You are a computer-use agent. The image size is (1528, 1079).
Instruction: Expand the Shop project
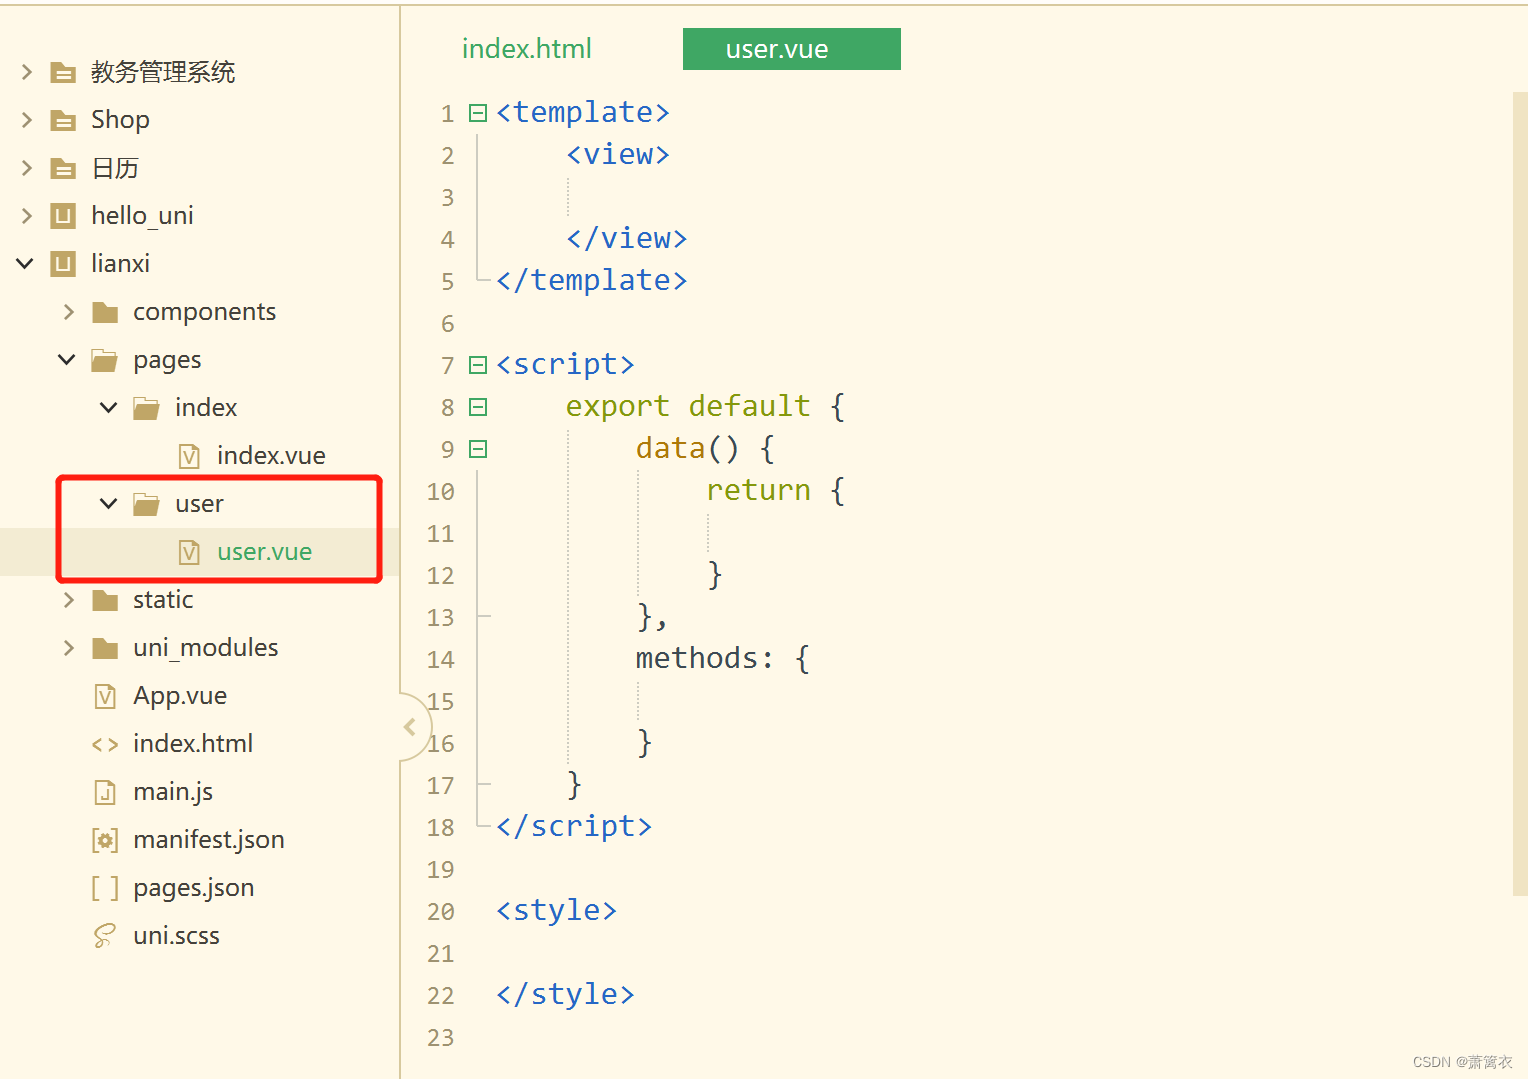[x=27, y=120]
